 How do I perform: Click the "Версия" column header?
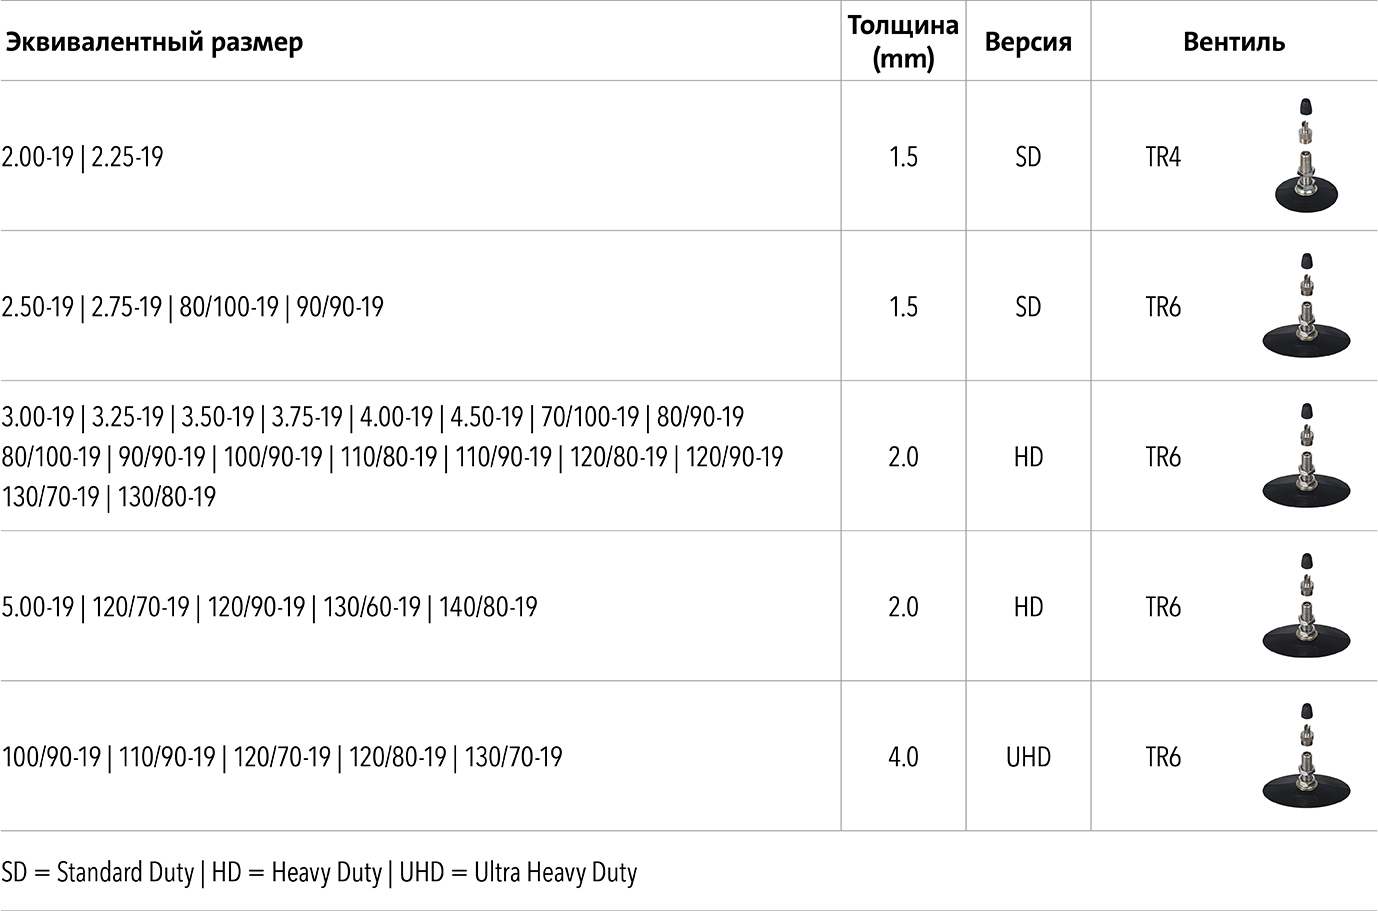click(x=1028, y=42)
